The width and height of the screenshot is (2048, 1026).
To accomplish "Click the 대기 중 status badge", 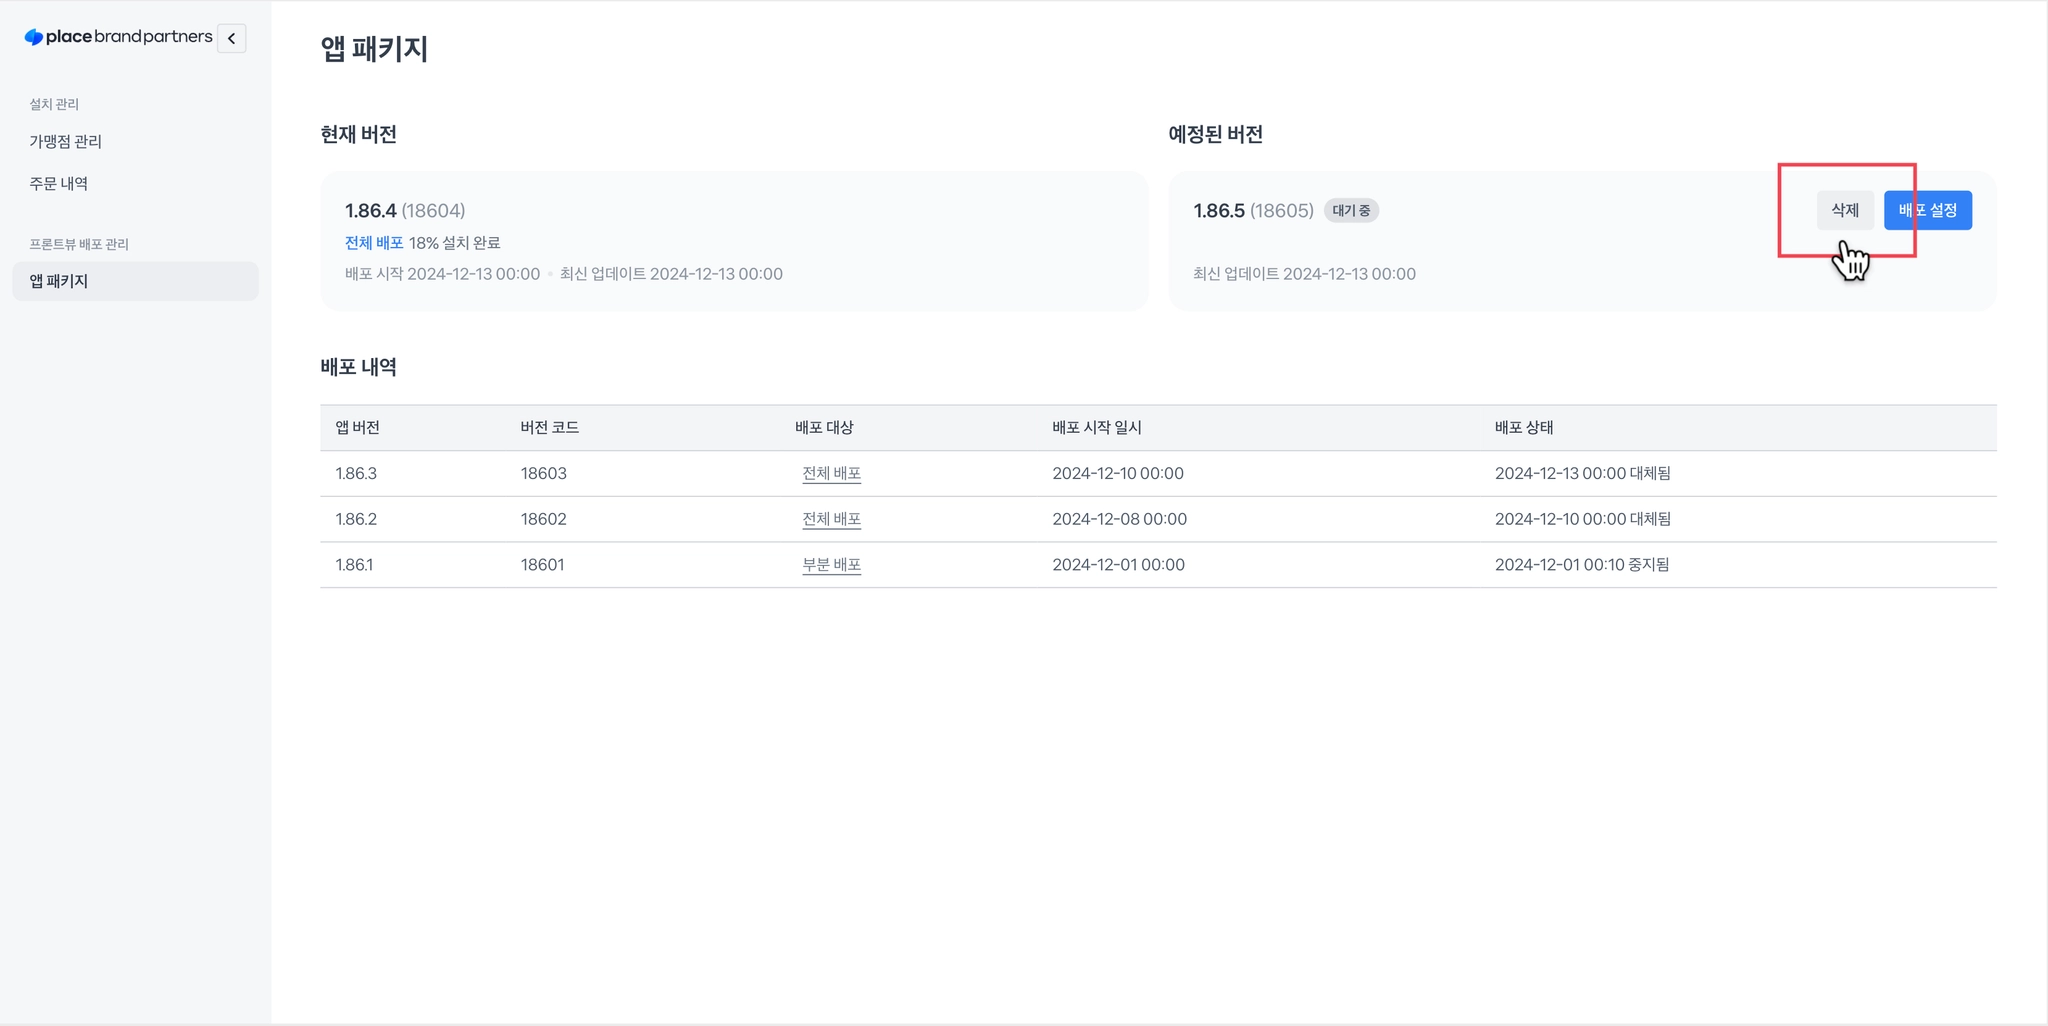I will [x=1351, y=211].
